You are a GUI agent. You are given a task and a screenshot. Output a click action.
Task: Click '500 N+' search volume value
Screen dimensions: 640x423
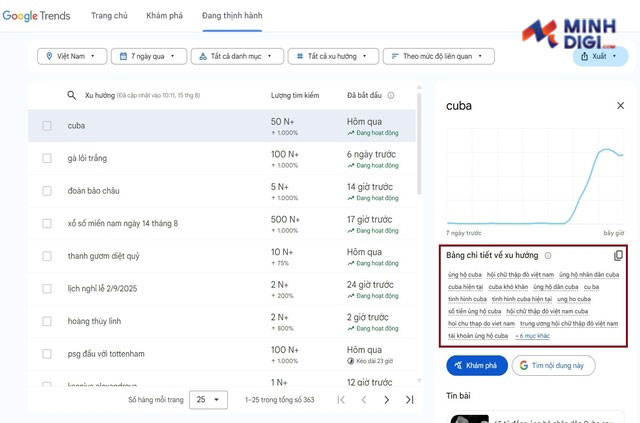click(285, 220)
